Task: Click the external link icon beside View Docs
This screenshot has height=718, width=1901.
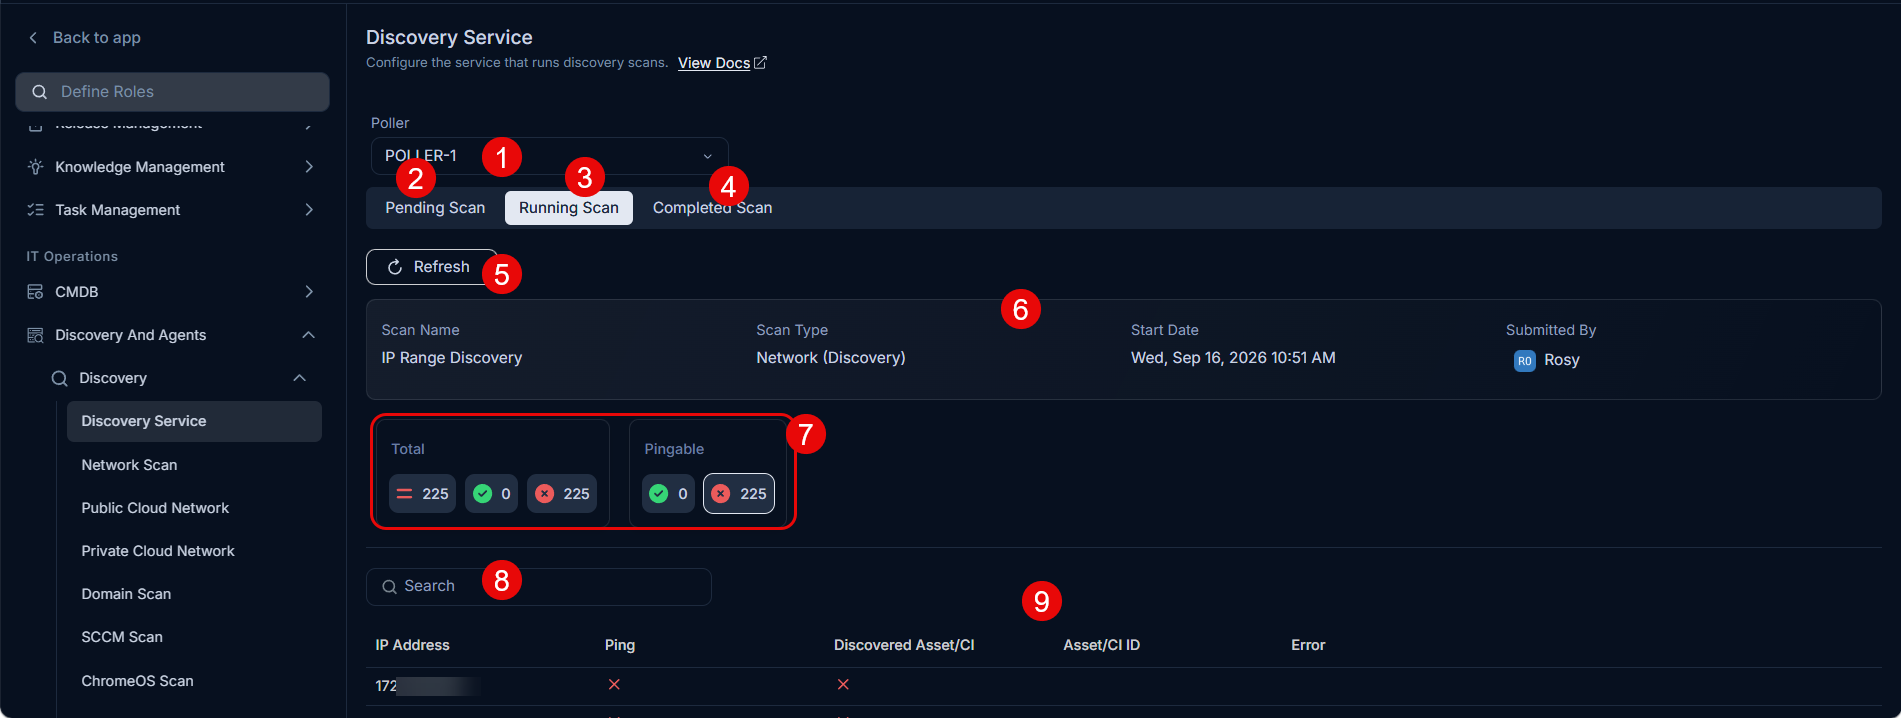Action: pyautogui.click(x=760, y=62)
